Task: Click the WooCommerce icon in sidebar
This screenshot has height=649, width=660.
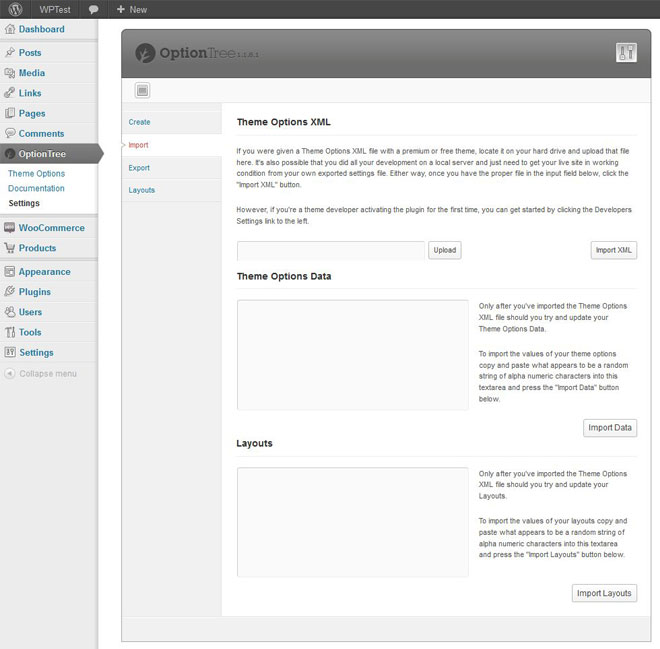Action: (x=10, y=228)
